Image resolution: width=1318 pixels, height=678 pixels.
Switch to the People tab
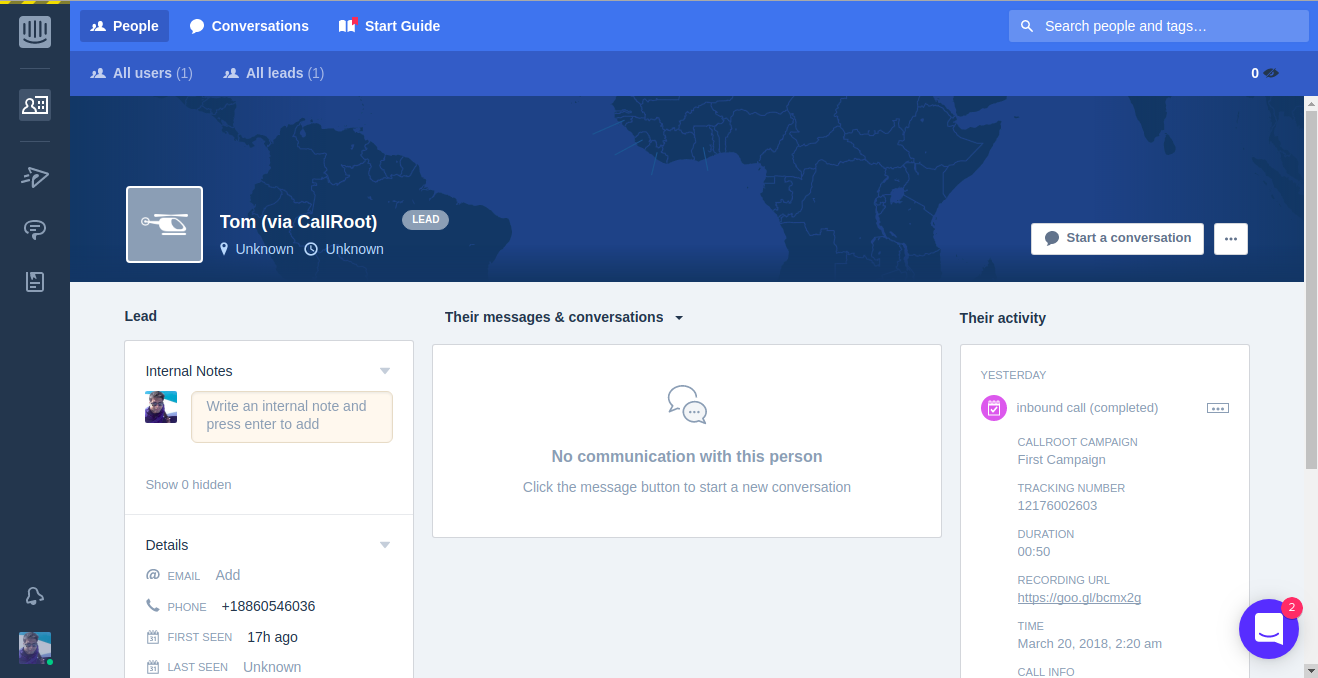(x=125, y=26)
